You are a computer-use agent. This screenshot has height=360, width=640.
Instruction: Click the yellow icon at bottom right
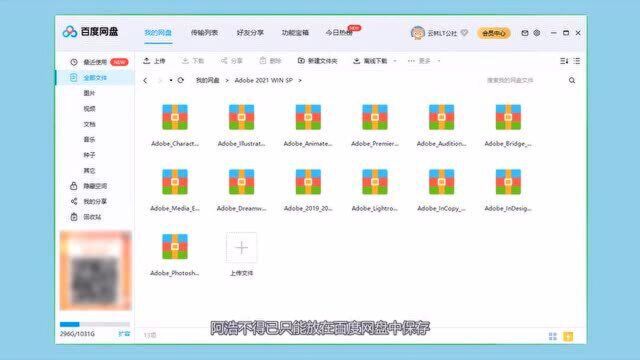[x=568, y=336]
